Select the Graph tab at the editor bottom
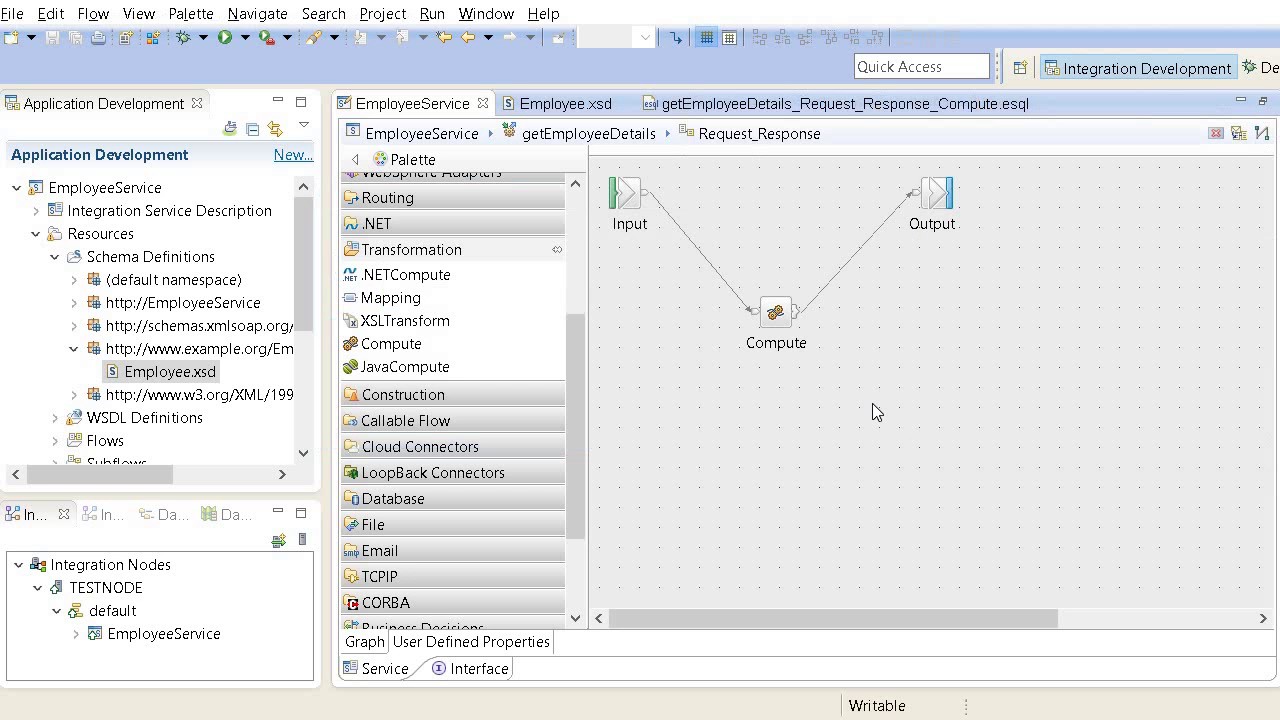The image size is (1280, 720). tap(365, 642)
